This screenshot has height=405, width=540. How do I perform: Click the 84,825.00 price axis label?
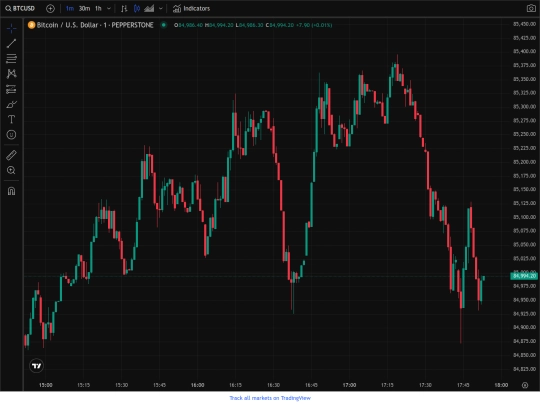tap(525, 369)
